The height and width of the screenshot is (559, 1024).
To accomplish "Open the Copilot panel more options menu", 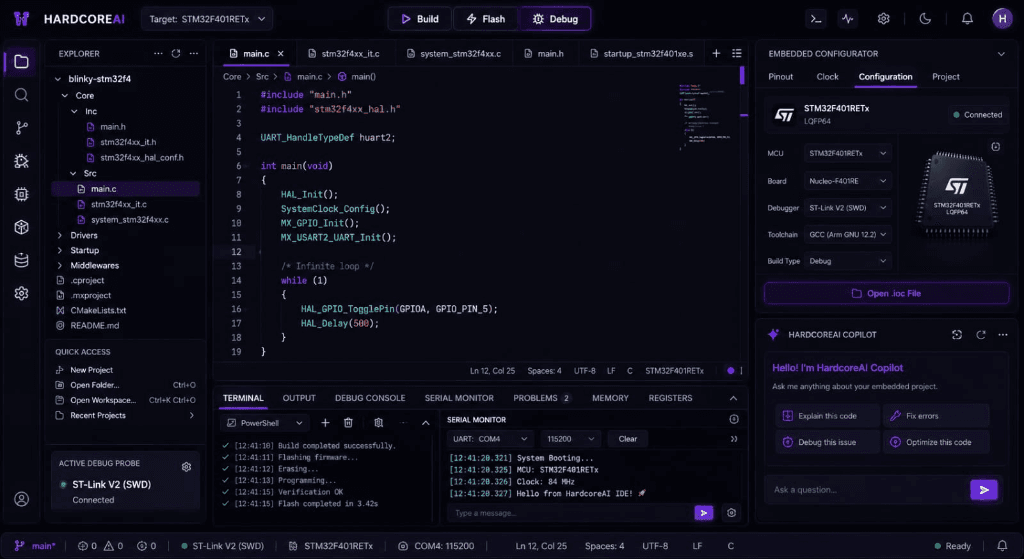I will click(1002, 334).
